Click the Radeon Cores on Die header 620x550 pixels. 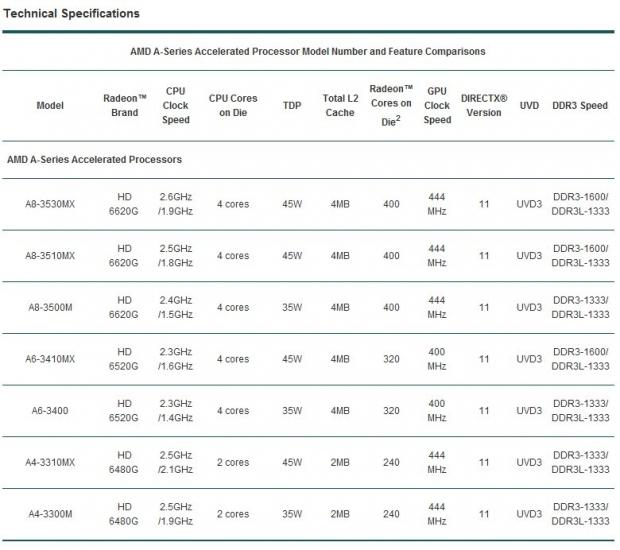tap(391, 105)
